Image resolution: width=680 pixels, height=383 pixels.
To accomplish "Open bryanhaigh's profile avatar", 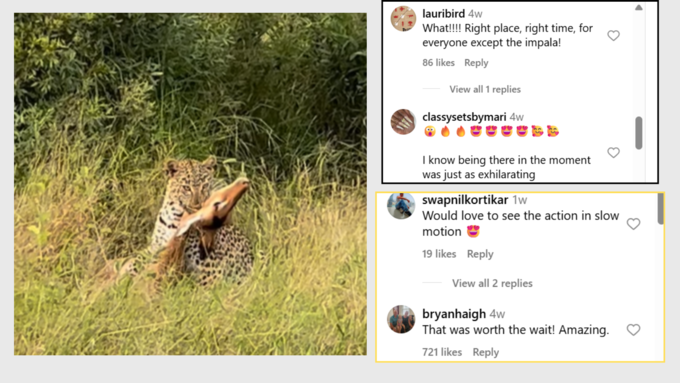I will tap(401, 319).
